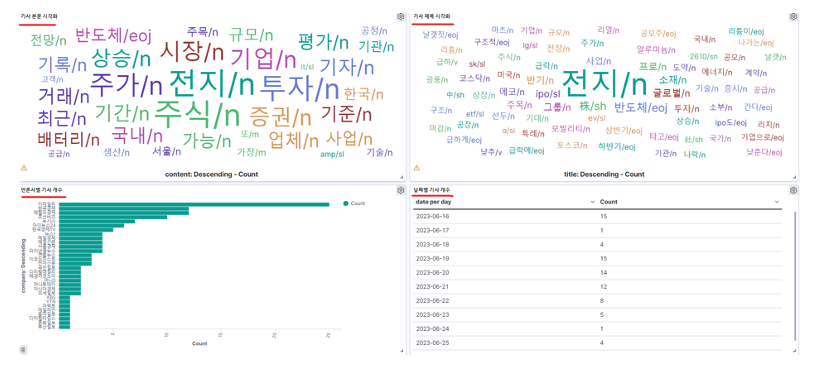Click 기사 본문 시각화 panel title
This screenshot has height=380, width=816.
coord(39,17)
